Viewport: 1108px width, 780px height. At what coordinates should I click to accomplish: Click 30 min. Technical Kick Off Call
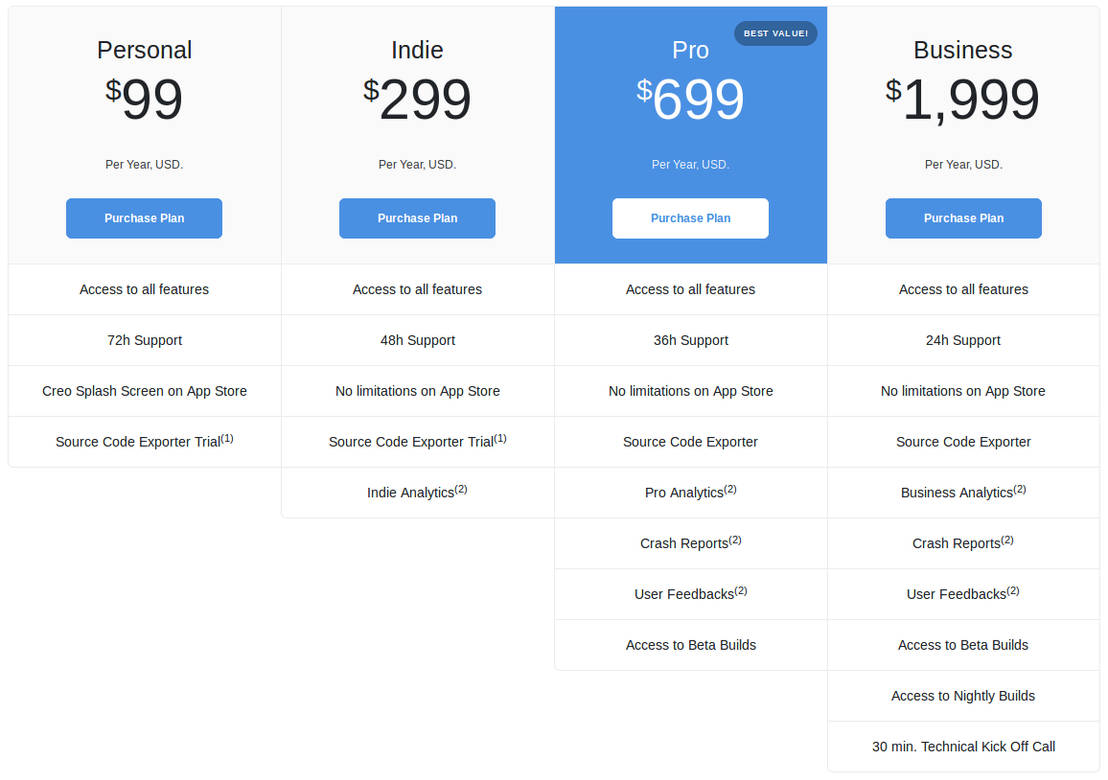pyautogui.click(x=963, y=746)
